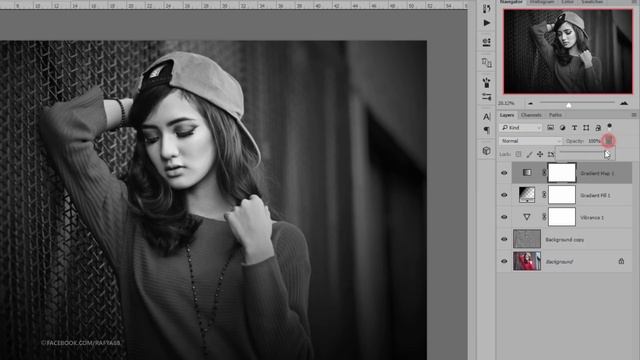Click the Navigator zoom in mountain icon
The image size is (640, 360).
click(x=624, y=103)
